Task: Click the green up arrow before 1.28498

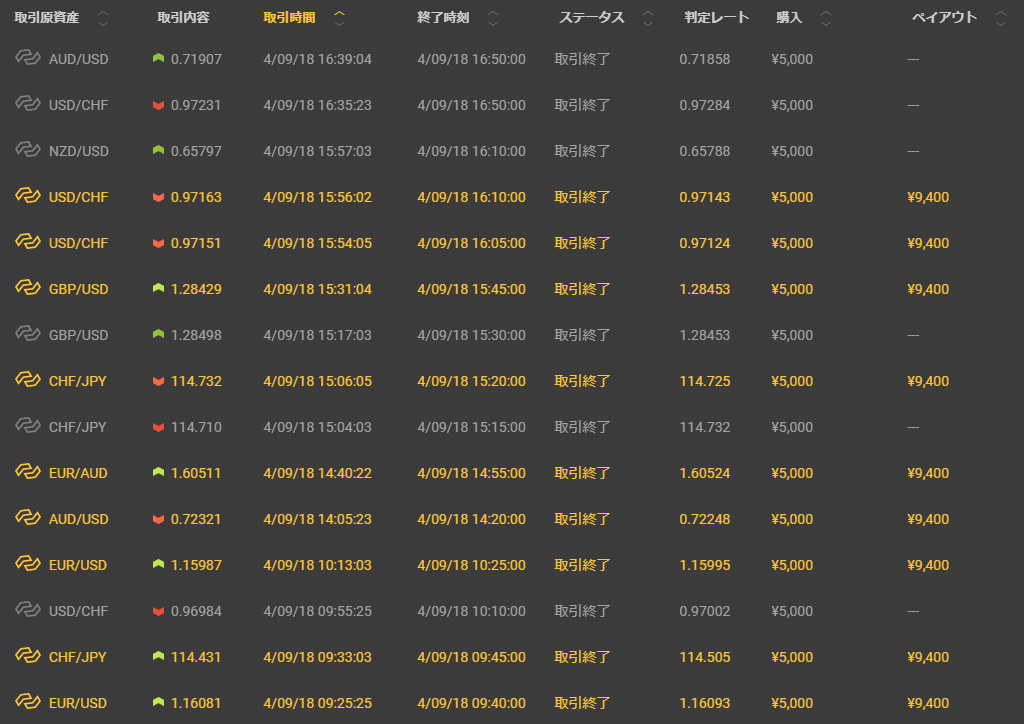Action: (x=158, y=334)
